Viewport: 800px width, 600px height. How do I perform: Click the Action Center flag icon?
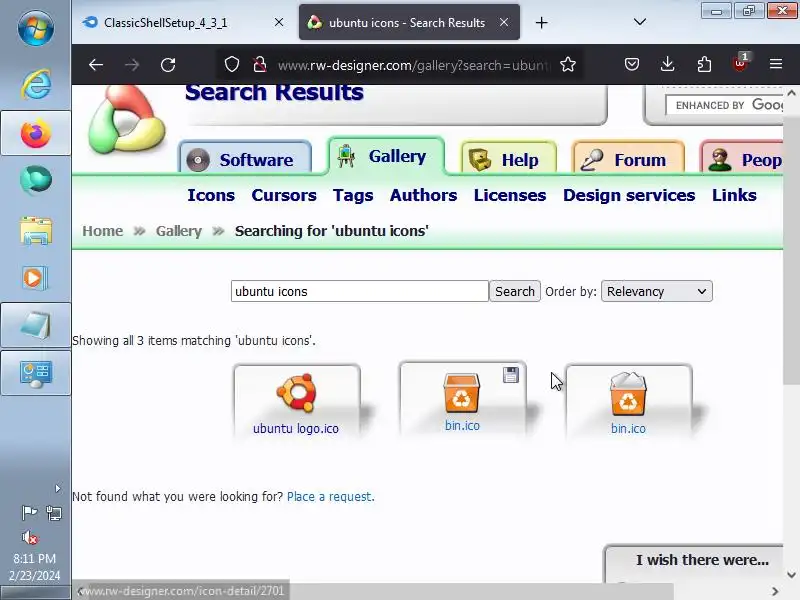click(29, 512)
